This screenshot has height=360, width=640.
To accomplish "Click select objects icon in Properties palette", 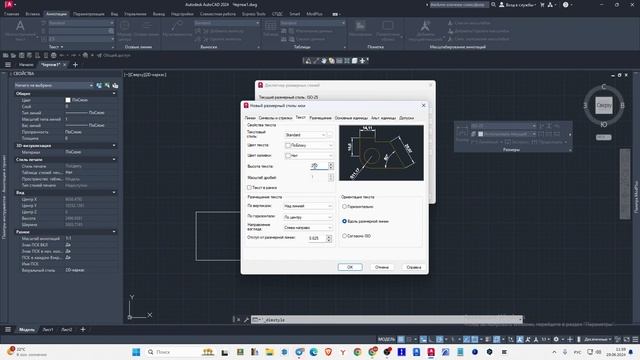I will click(x=107, y=85).
